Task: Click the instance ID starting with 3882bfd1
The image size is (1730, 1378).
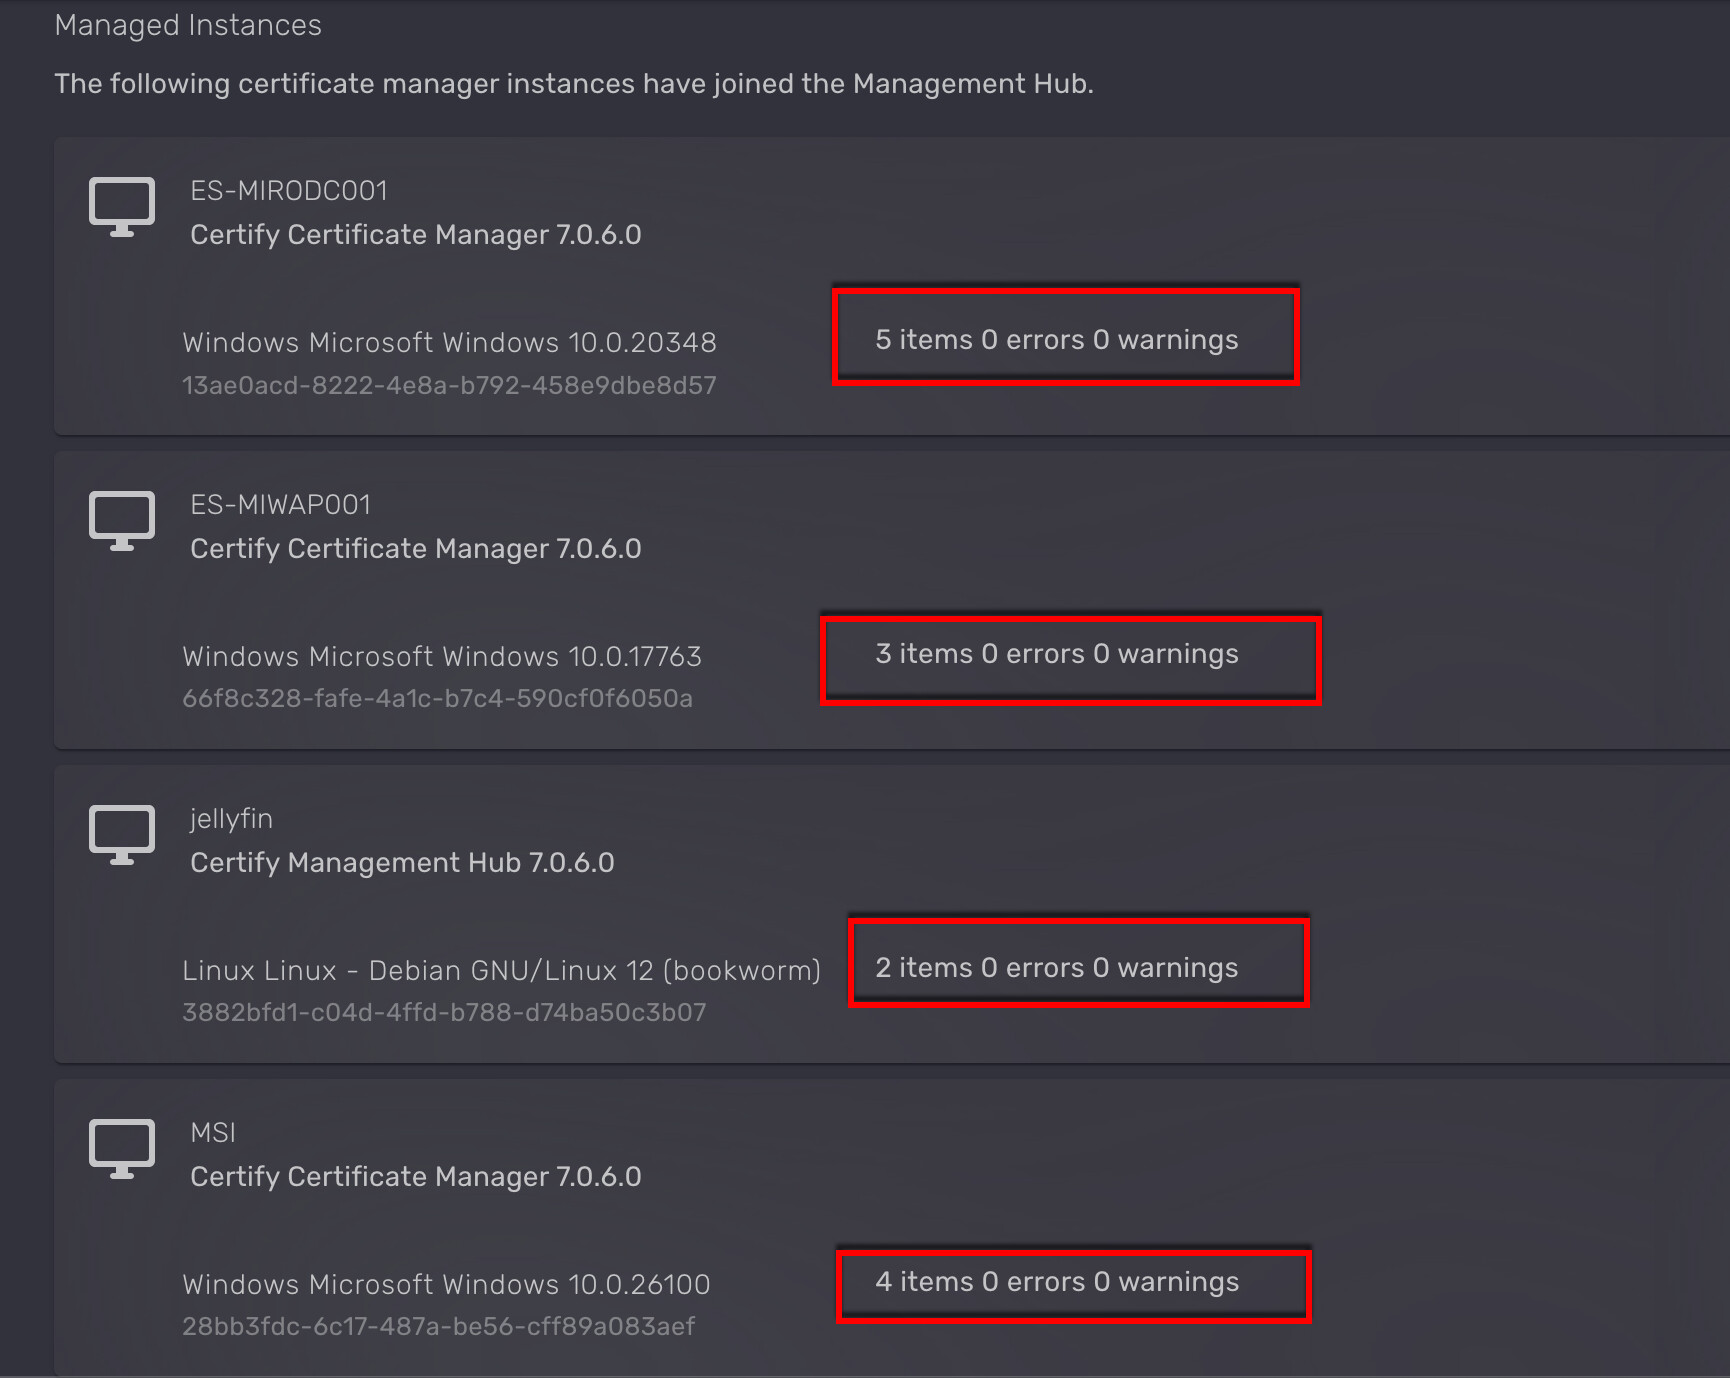Action: tap(444, 1013)
